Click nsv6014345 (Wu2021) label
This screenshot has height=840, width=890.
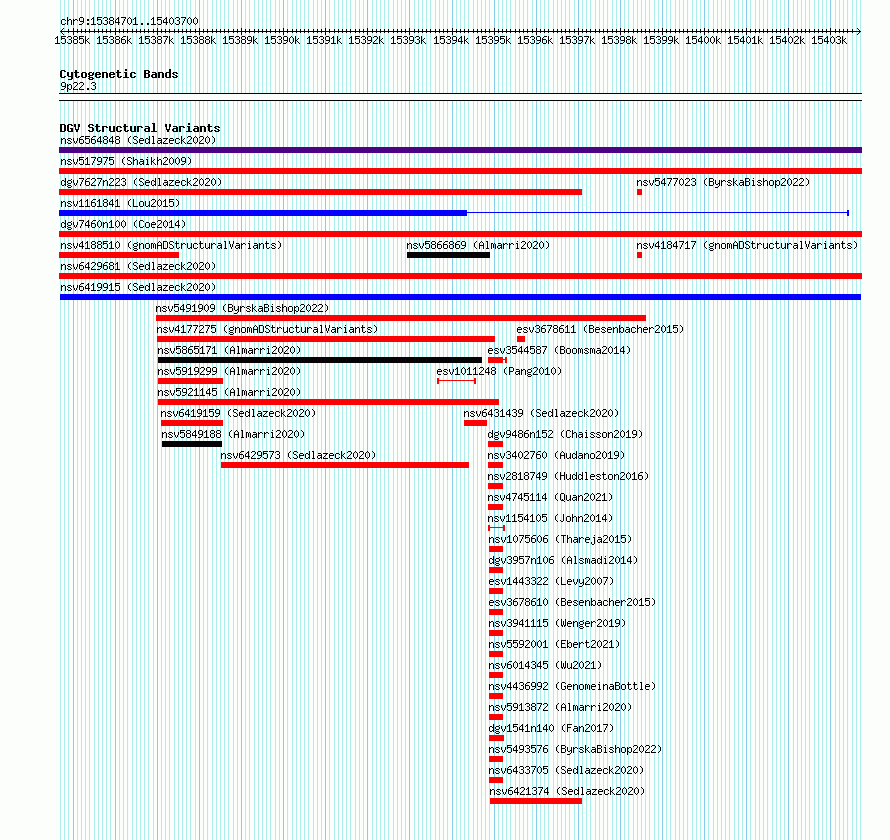click(545, 665)
